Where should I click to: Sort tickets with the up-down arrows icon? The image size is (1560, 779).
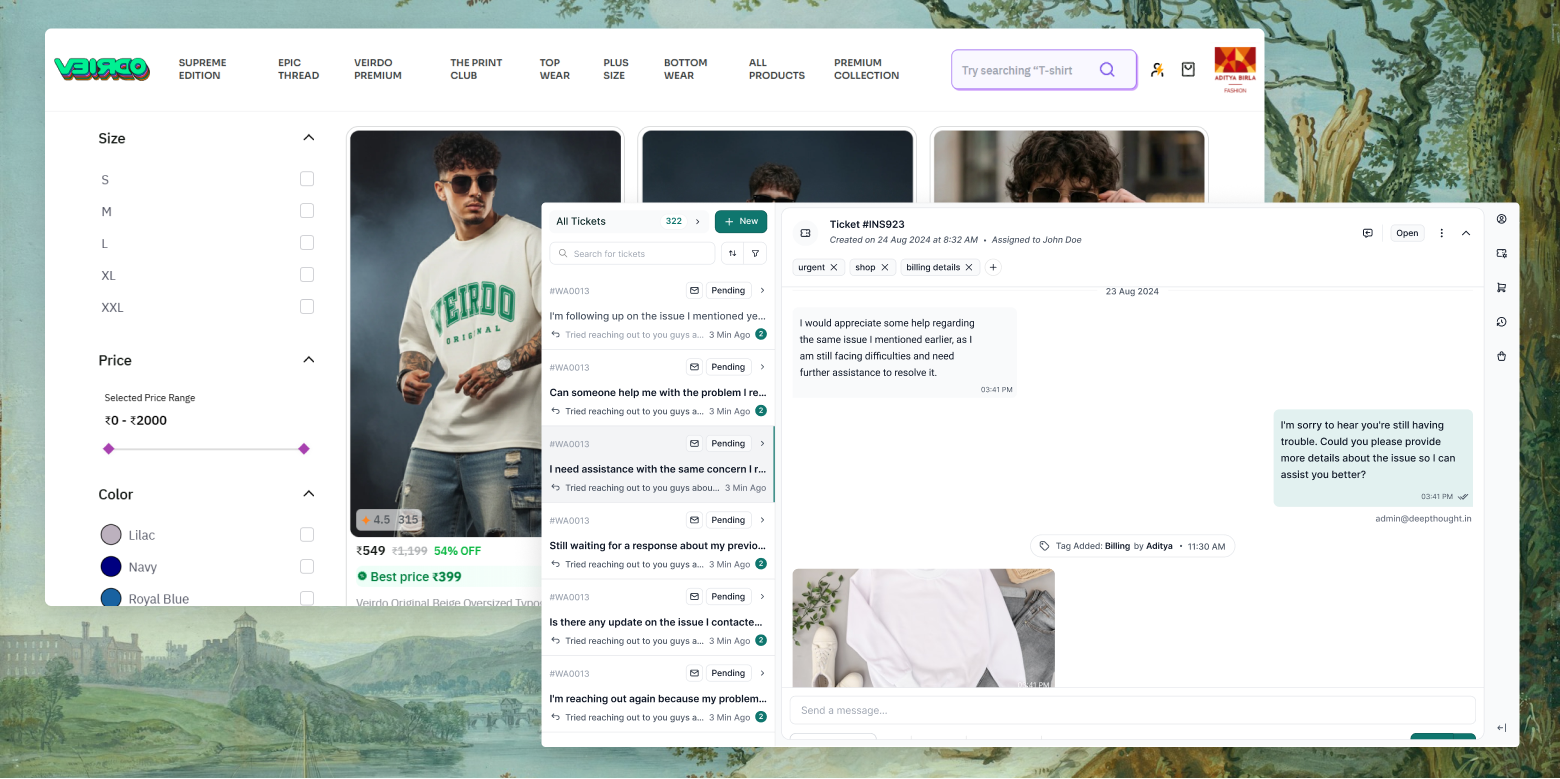732,254
